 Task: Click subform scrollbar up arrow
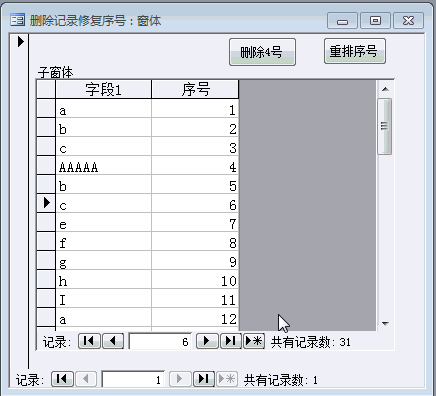pyautogui.click(x=385, y=89)
